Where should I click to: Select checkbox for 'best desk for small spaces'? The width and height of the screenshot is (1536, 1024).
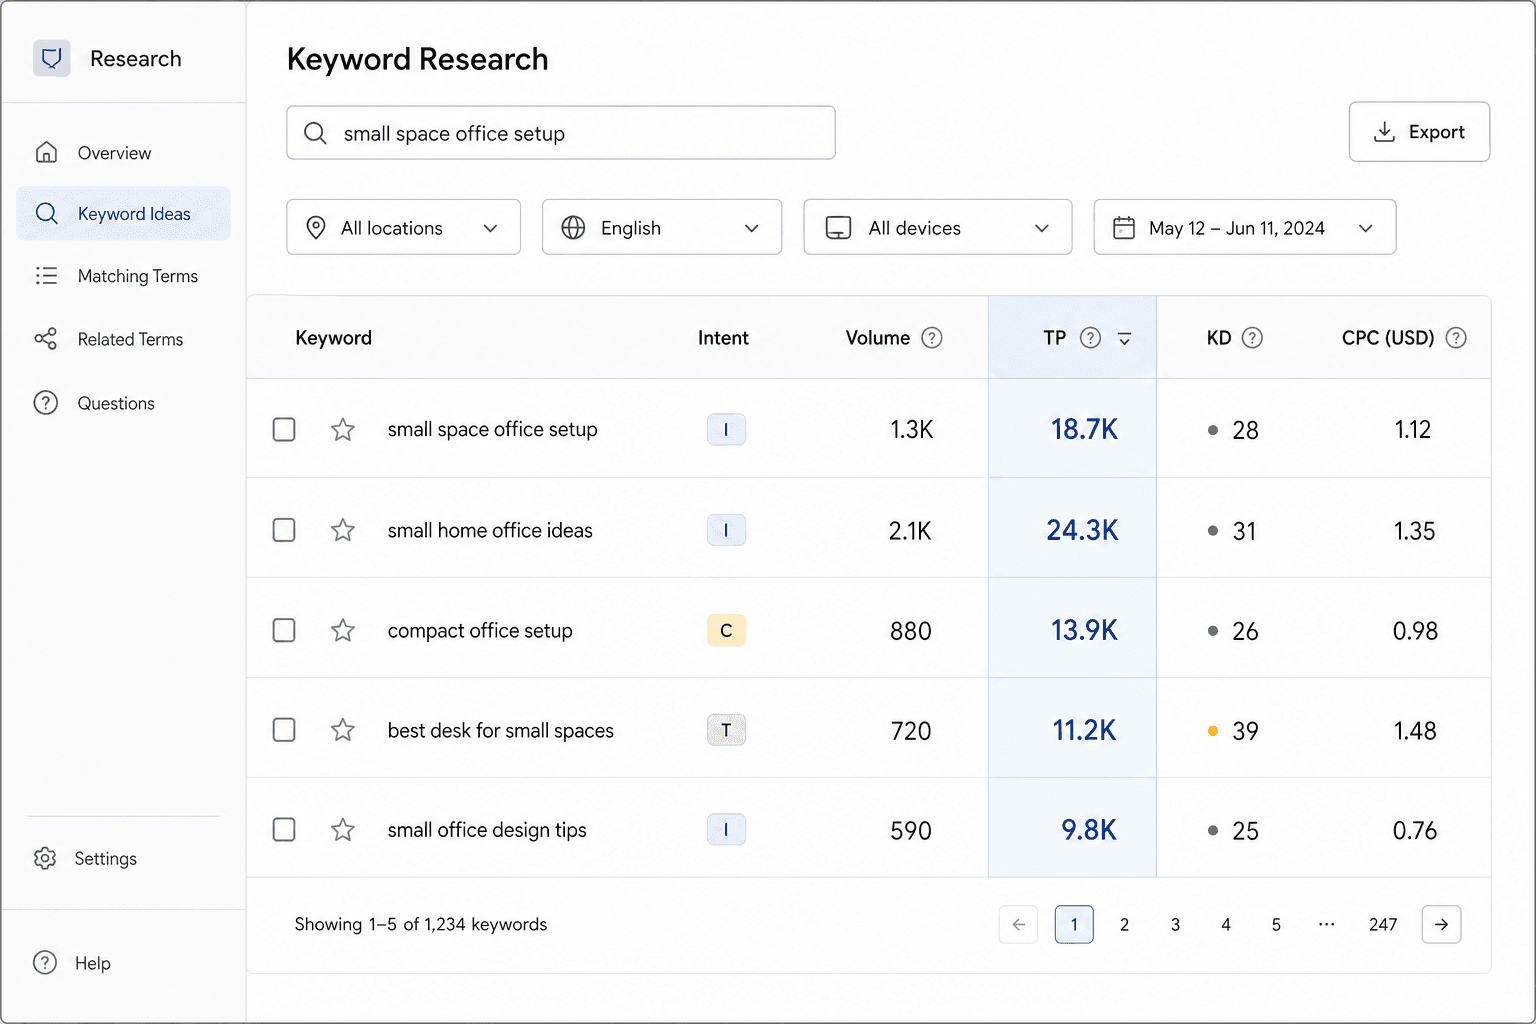284,730
